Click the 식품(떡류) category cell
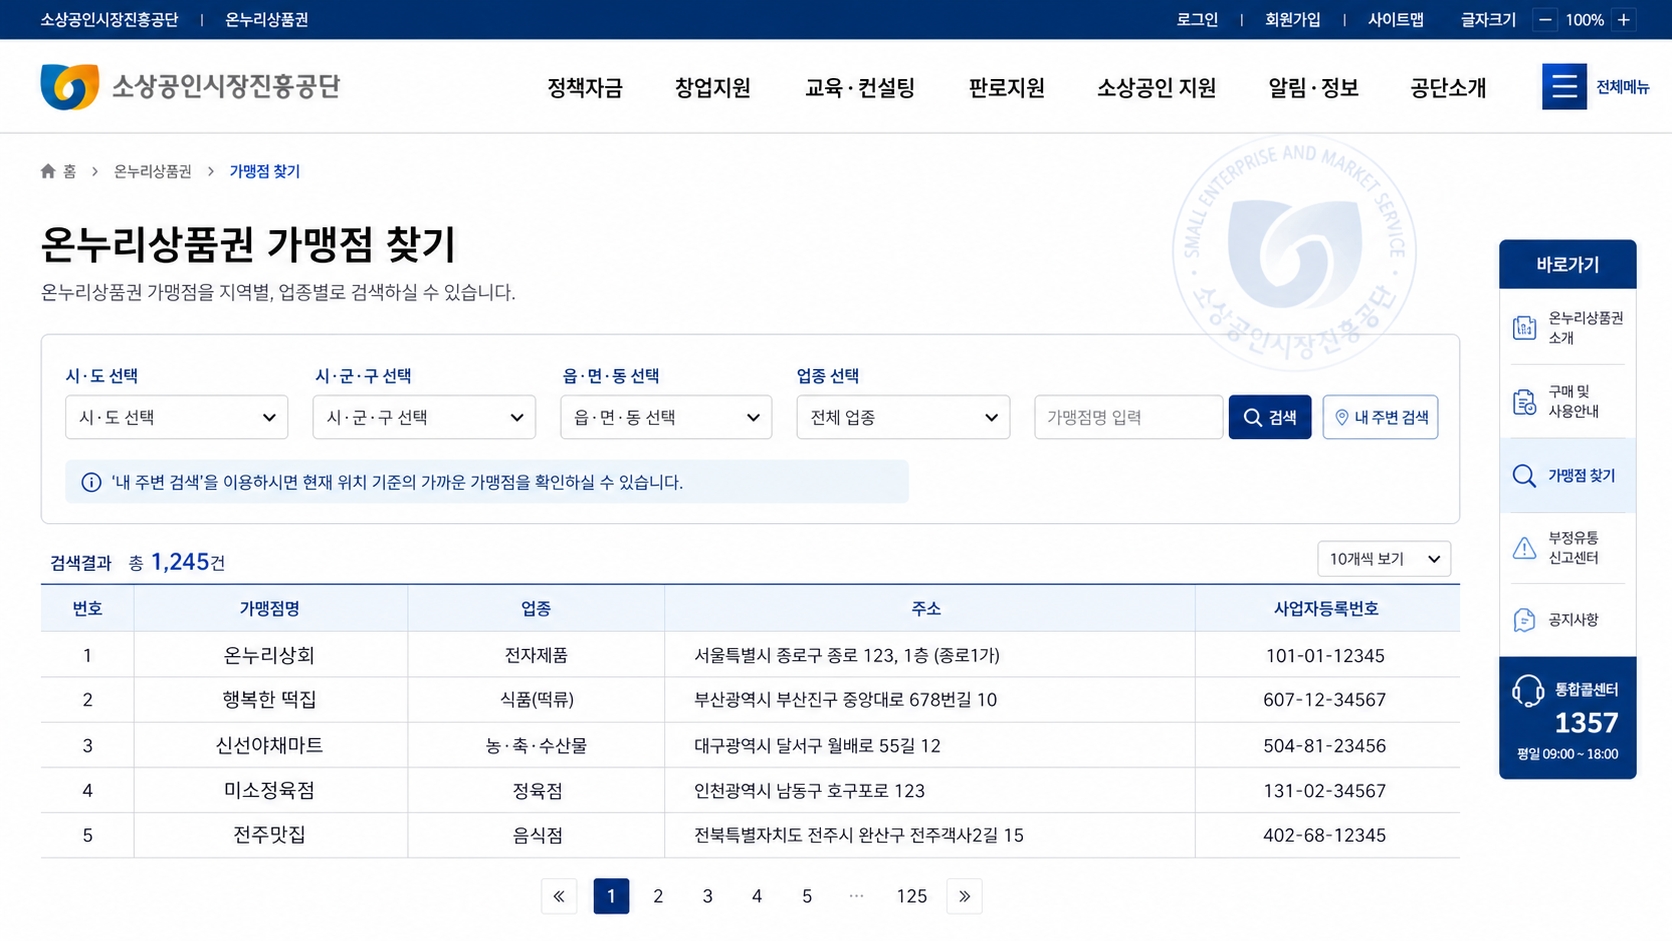The height and width of the screenshot is (941, 1672). point(537,700)
